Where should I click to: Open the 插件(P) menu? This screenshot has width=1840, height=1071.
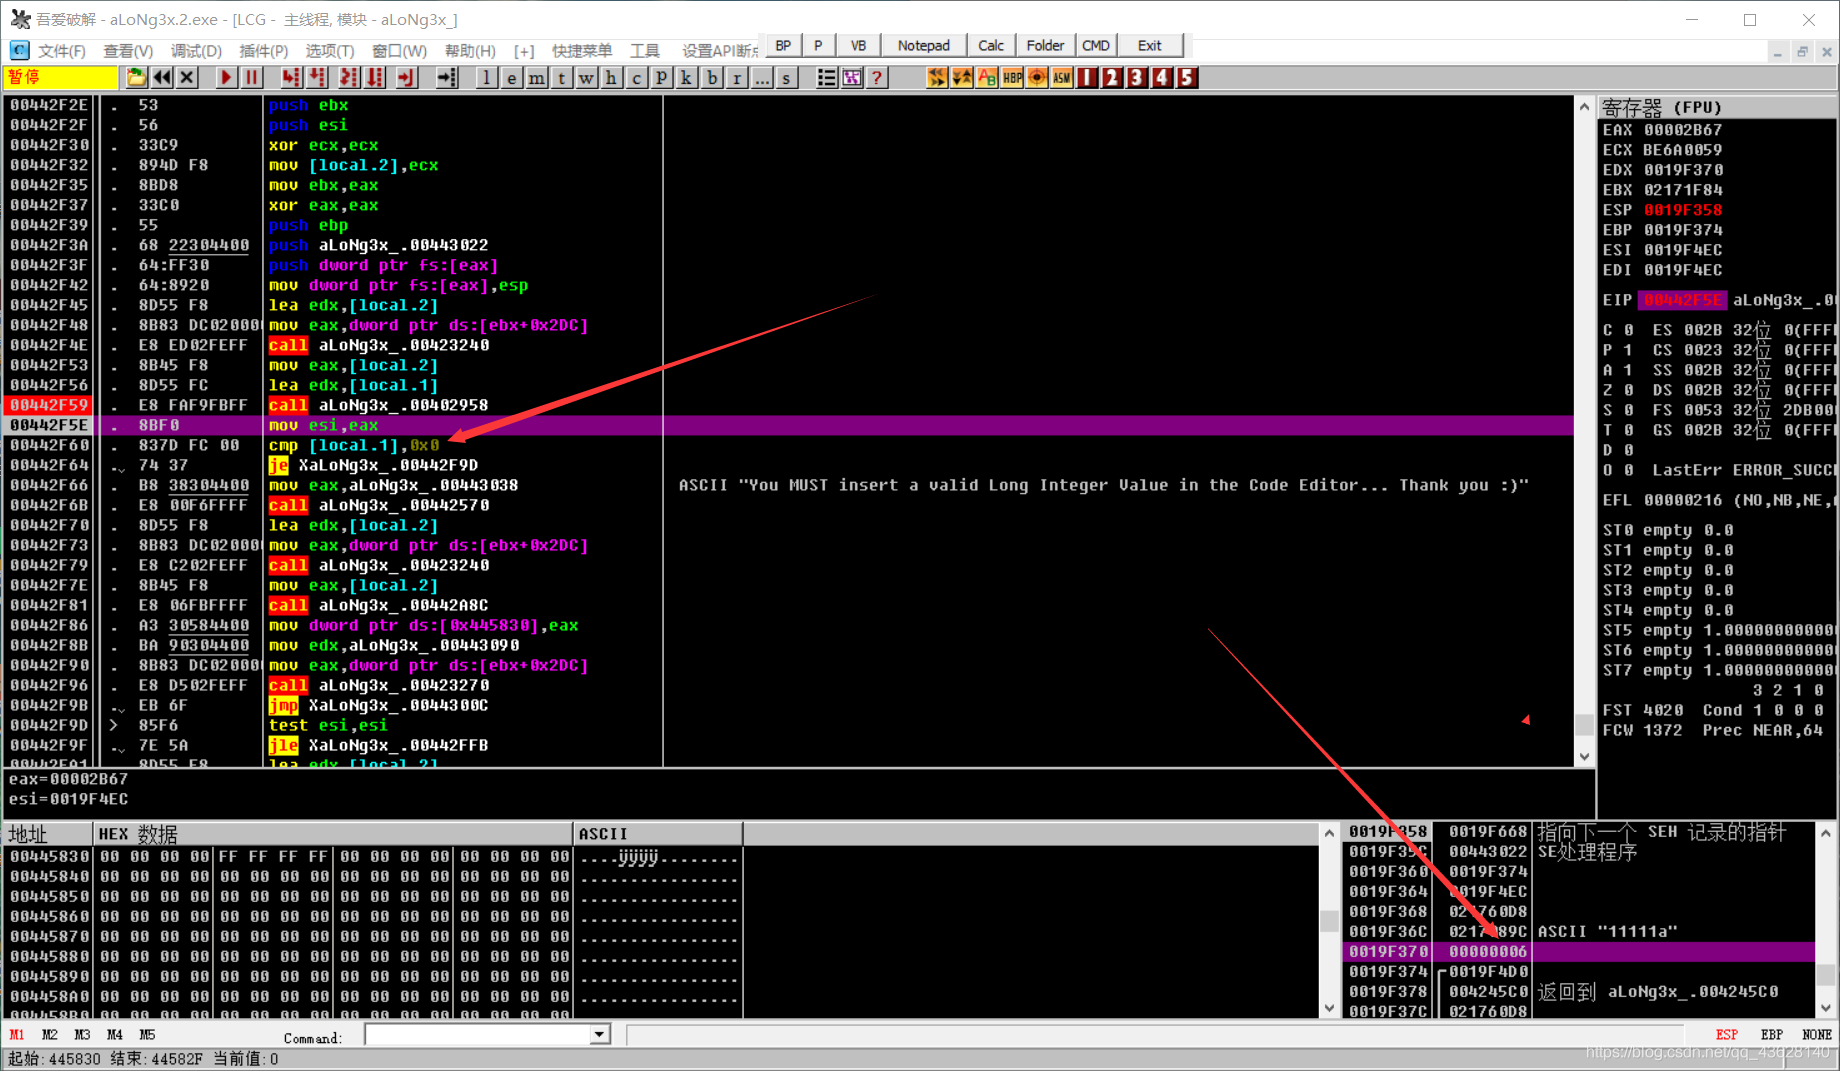263,50
